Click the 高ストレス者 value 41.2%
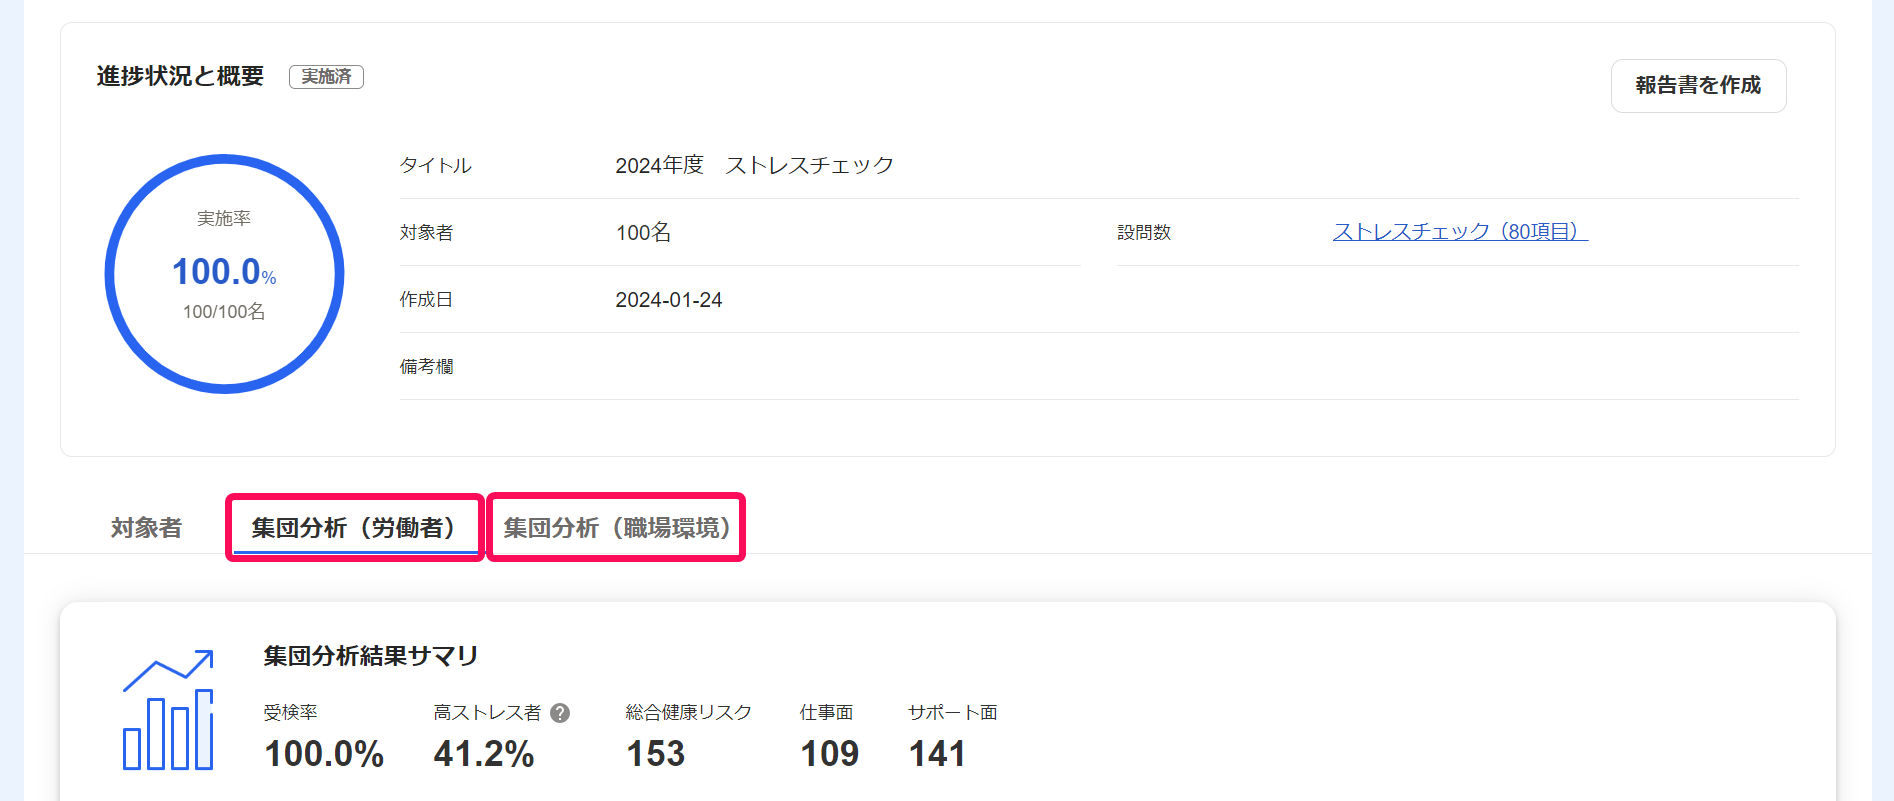The image size is (1894, 801). 484,754
